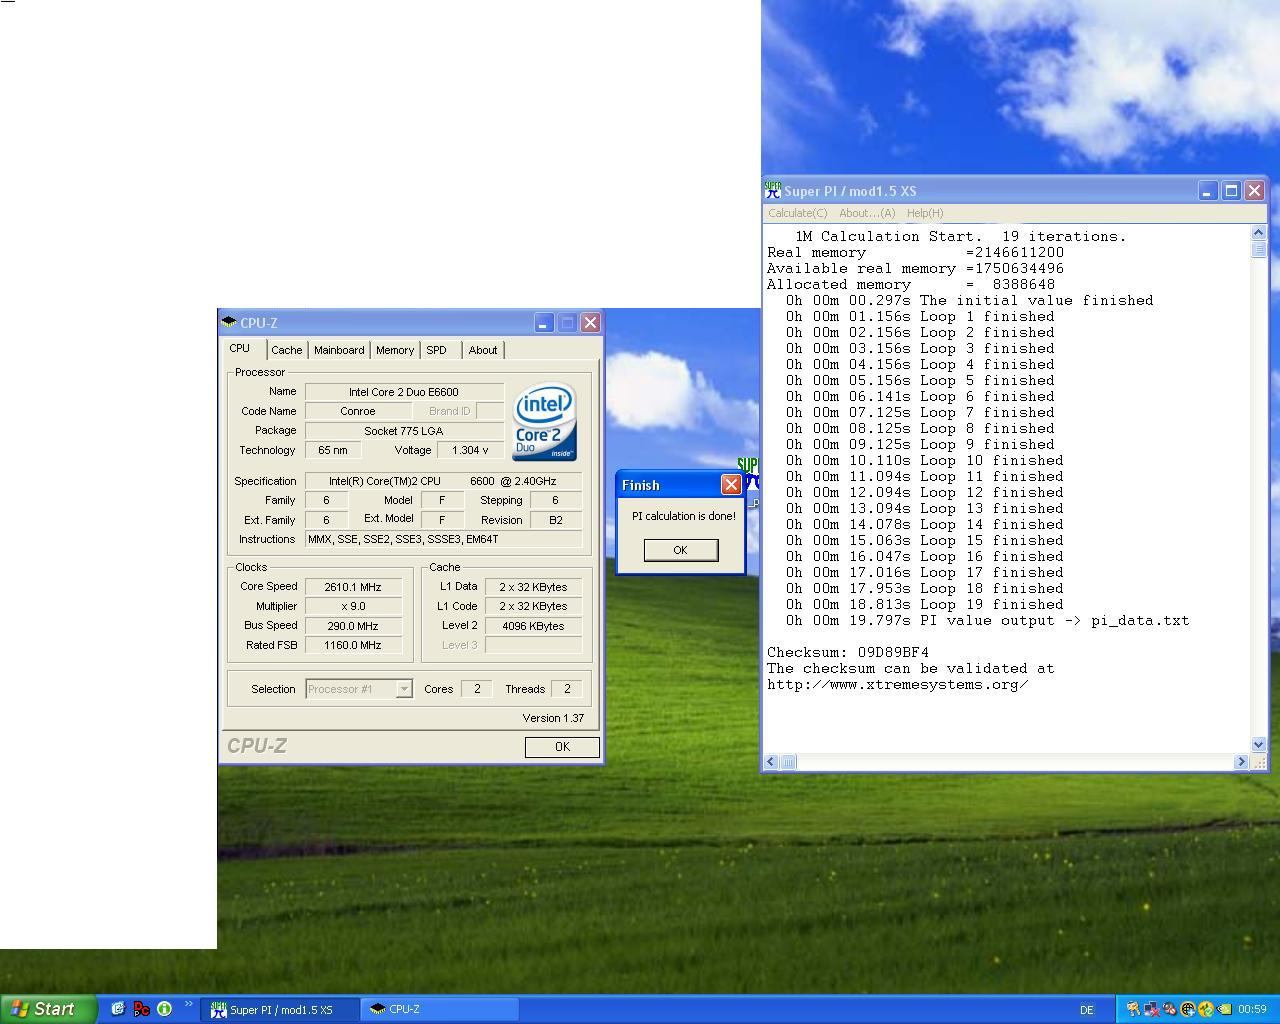
Task: Click the Voltage value 1.304 v
Action: (470, 450)
